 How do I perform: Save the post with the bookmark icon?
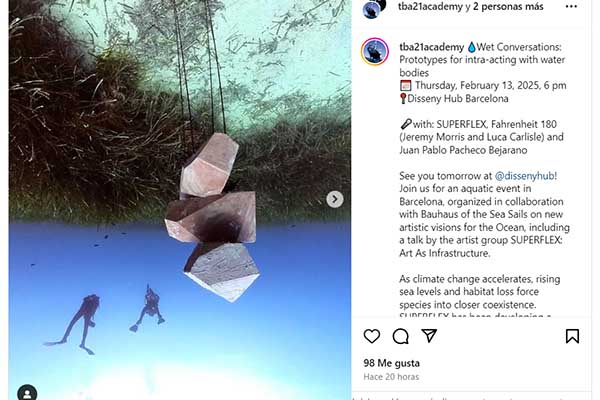572,336
